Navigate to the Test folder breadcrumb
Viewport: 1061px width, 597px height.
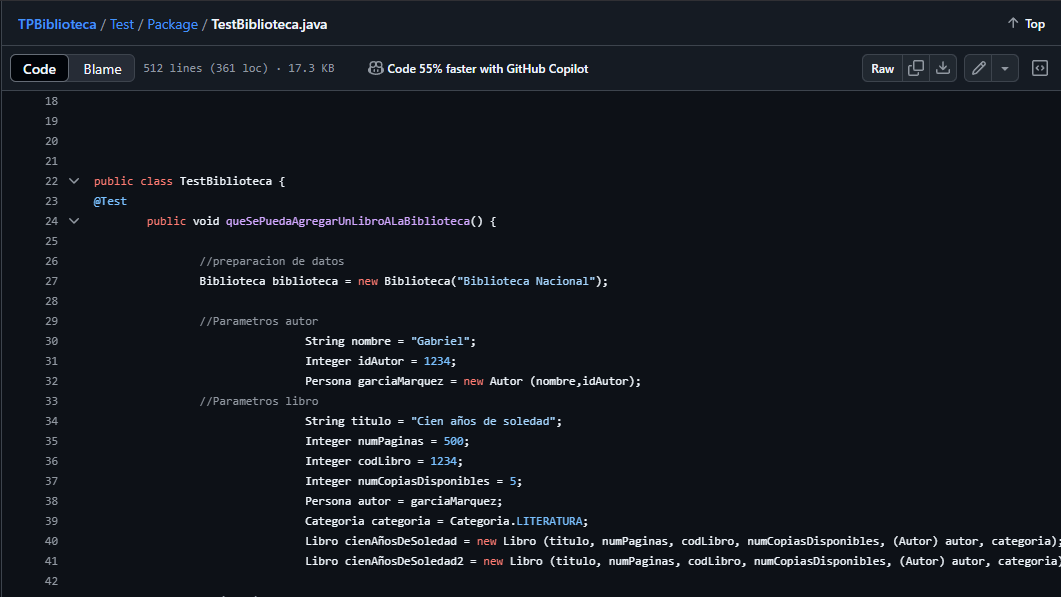tap(122, 23)
